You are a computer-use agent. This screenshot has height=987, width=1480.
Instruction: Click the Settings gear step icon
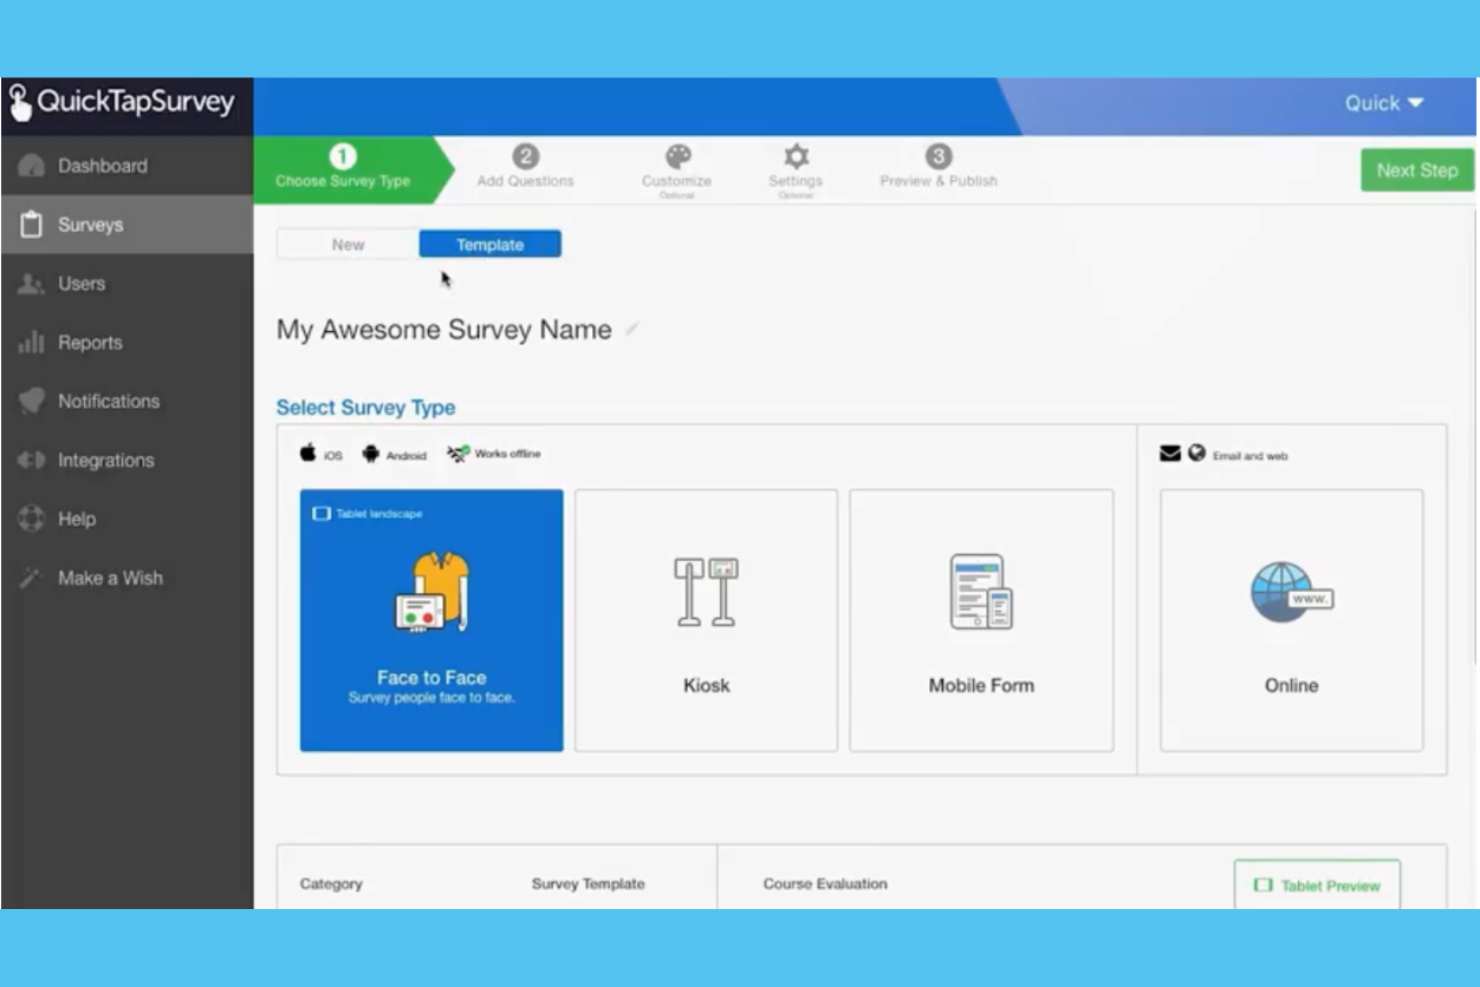pyautogui.click(x=796, y=156)
